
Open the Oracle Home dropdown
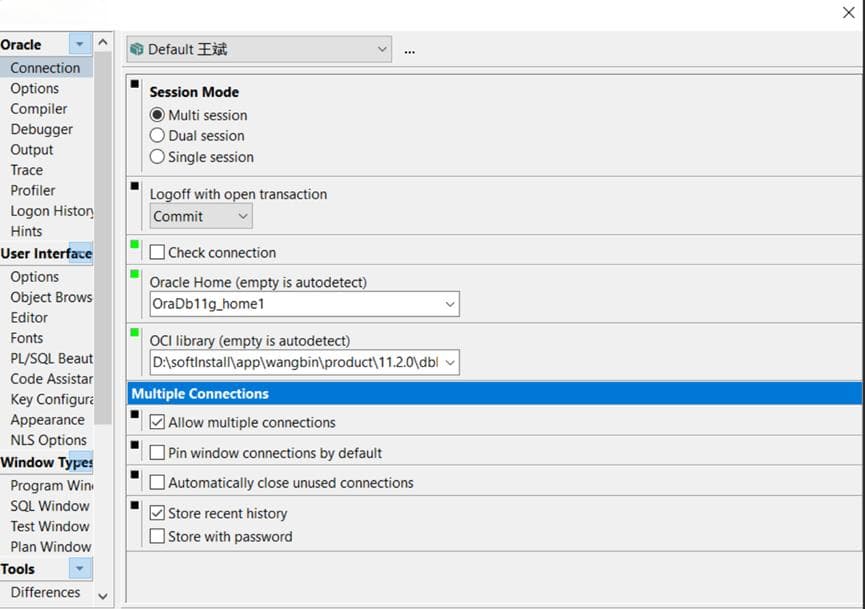[x=450, y=304]
